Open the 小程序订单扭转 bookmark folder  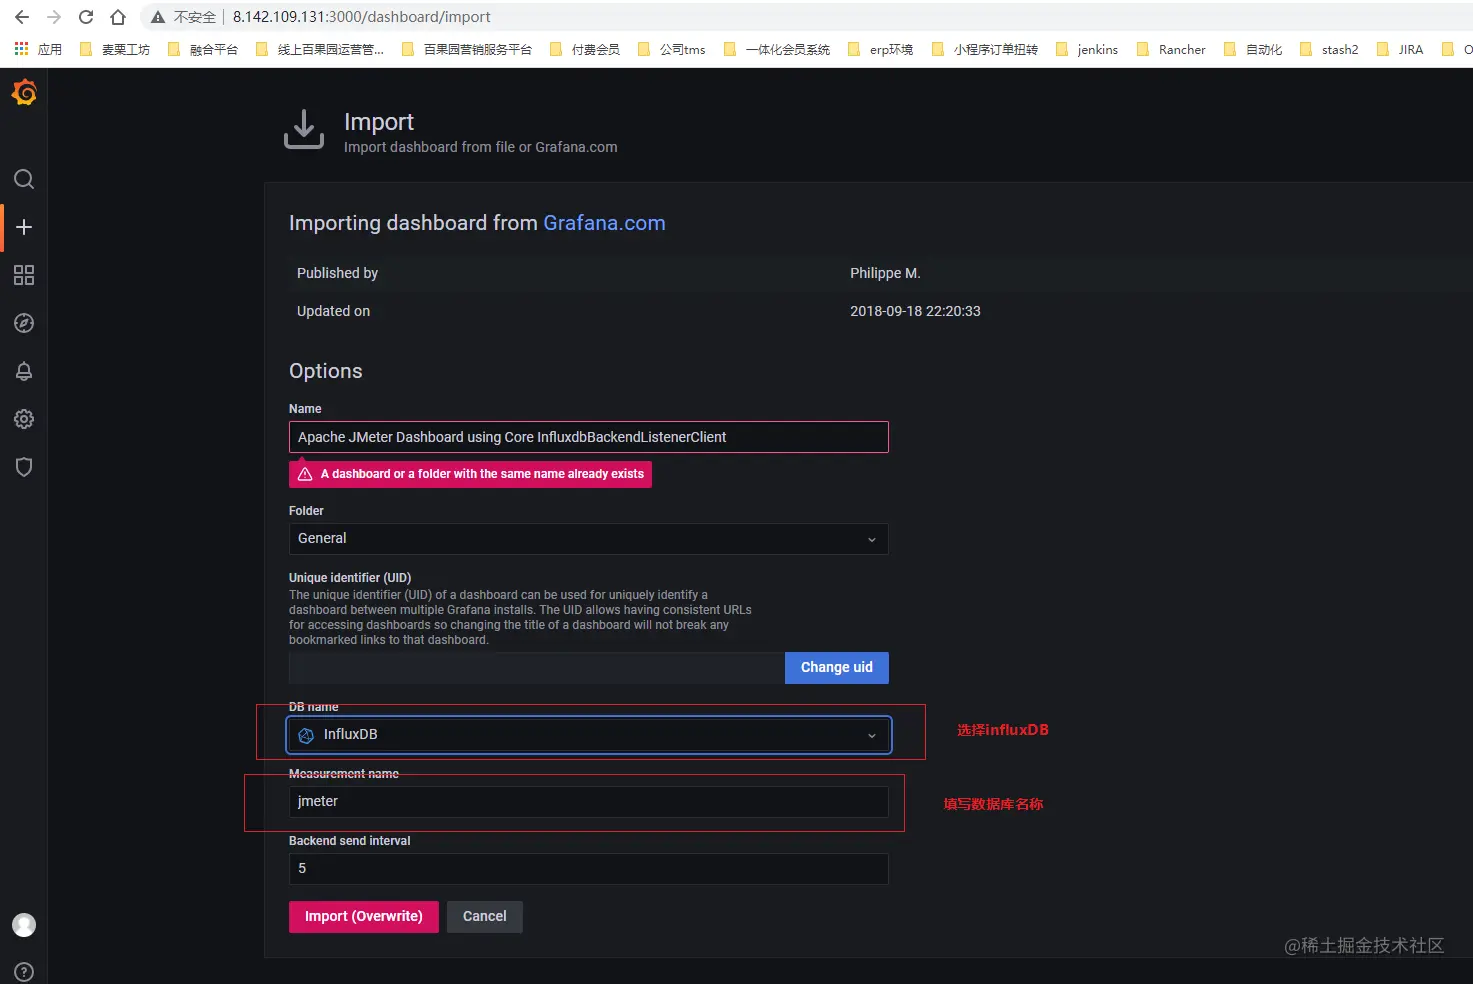(985, 49)
